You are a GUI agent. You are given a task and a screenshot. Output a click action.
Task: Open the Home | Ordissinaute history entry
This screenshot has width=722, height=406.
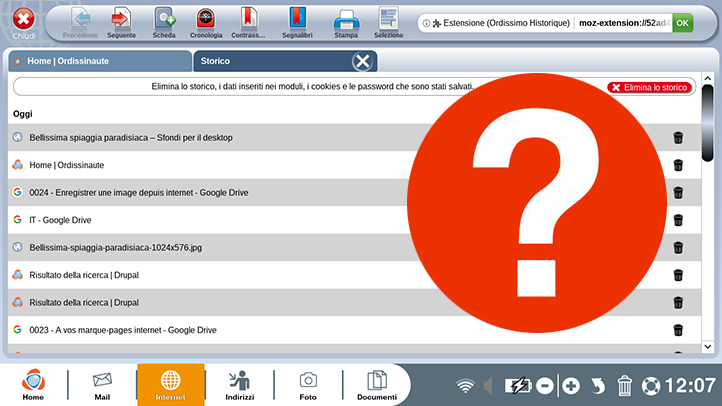pyautogui.click(x=67, y=165)
